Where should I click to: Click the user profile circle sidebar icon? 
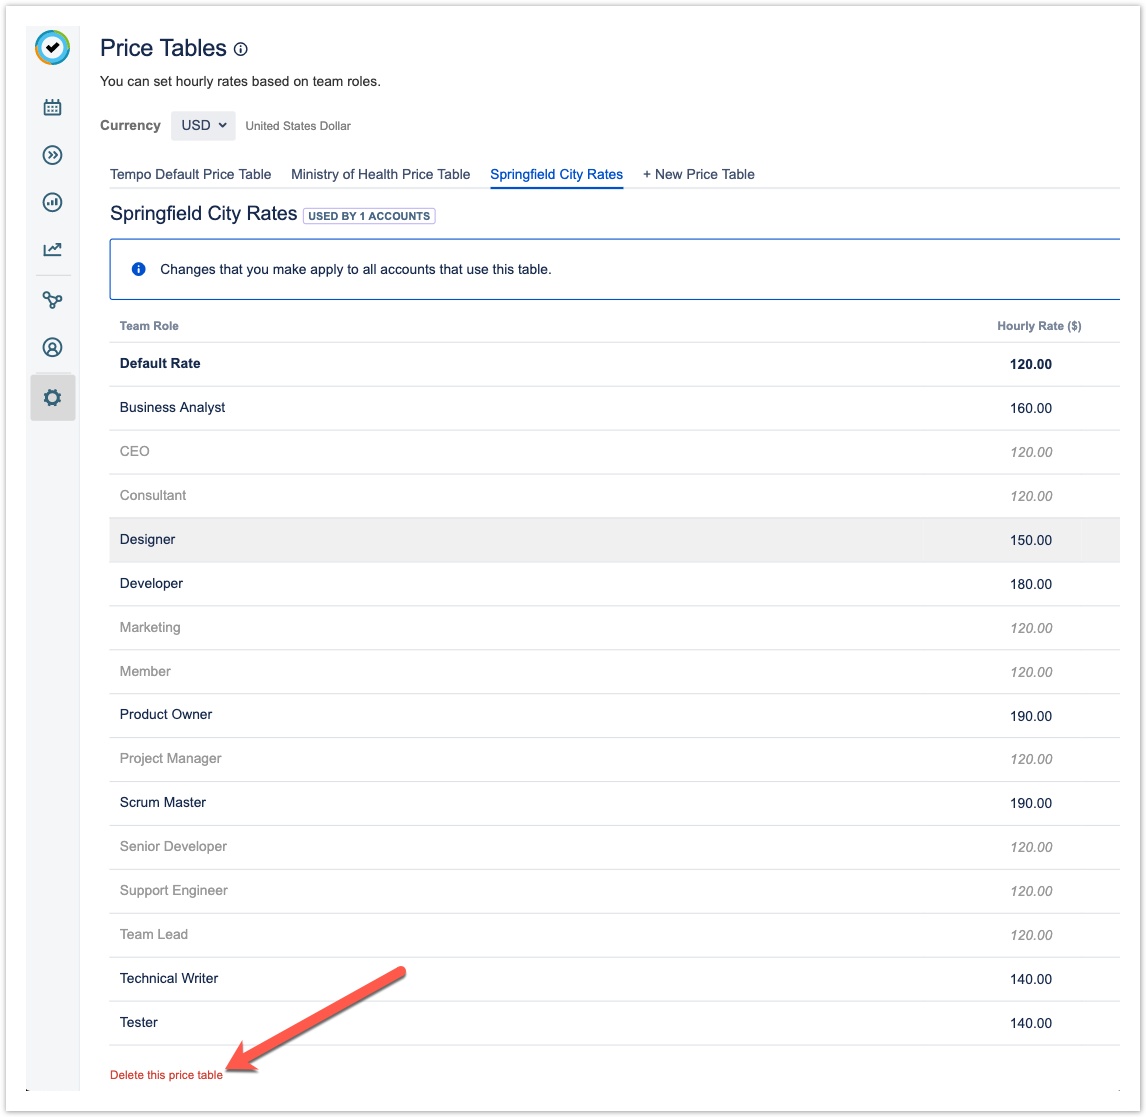[x=52, y=347]
